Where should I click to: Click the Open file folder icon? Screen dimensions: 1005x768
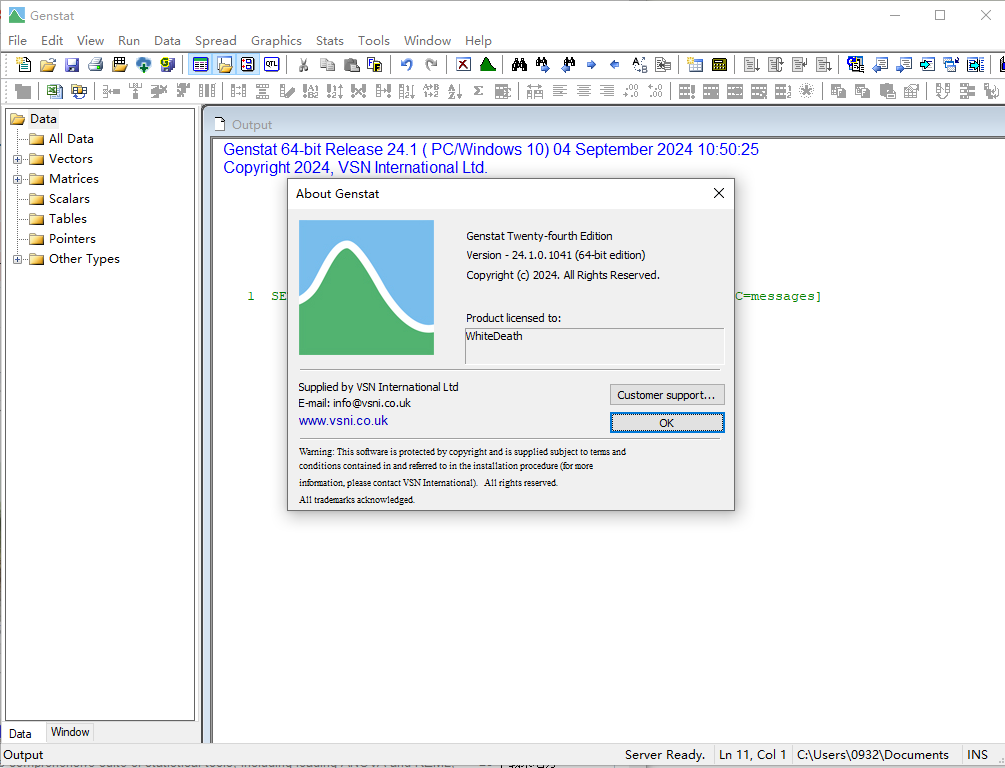(x=47, y=65)
